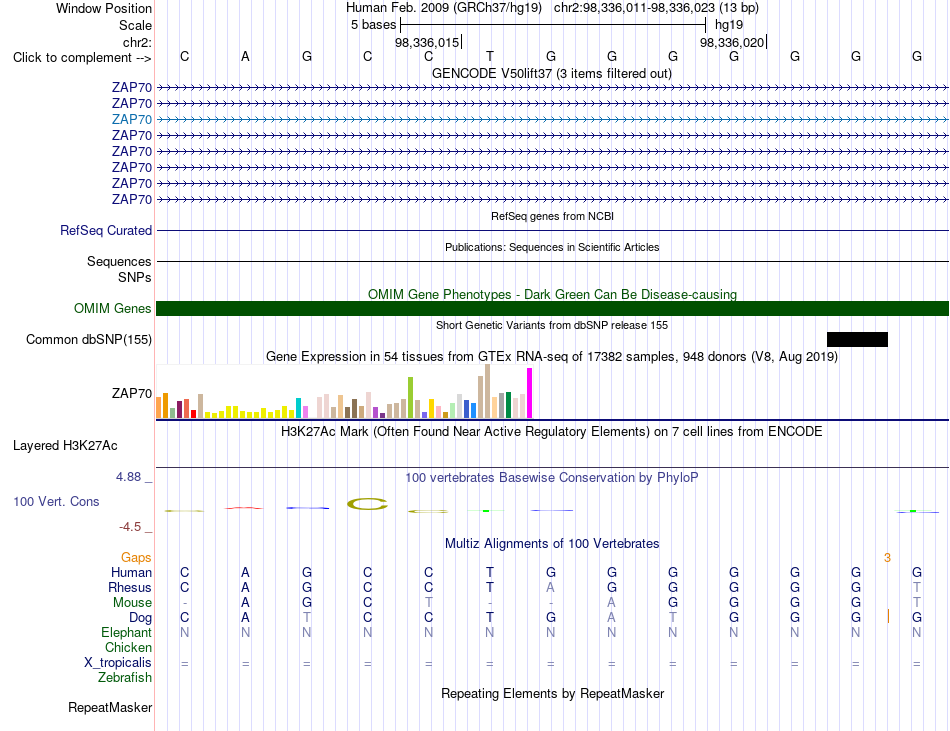Image resolution: width=950 pixels, height=731 pixels.
Task: Click the Common dbSNP(155) label
Action: [x=89, y=339]
